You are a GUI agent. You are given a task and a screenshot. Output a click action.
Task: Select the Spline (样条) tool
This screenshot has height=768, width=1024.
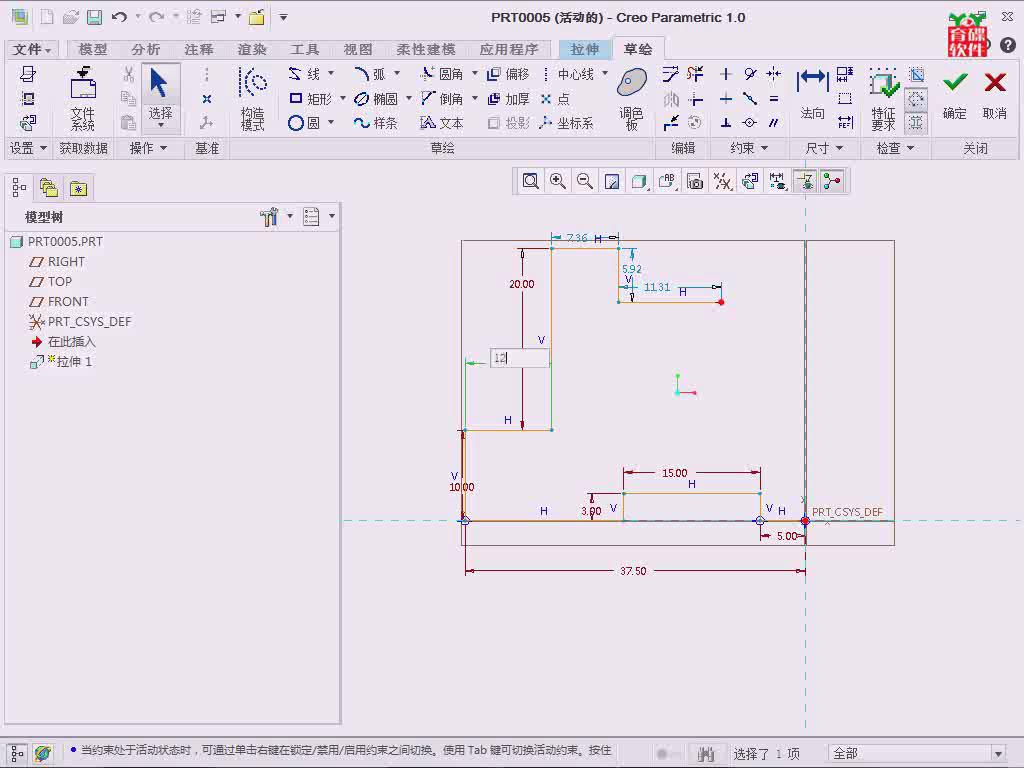click(x=376, y=123)
